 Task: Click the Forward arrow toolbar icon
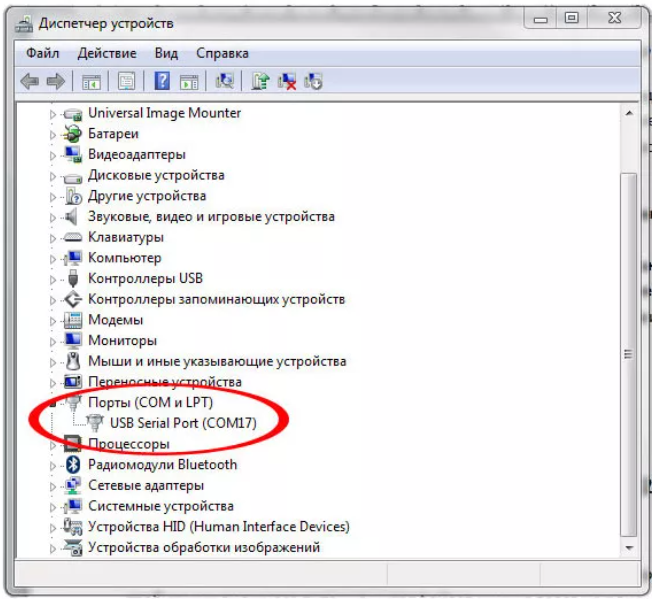pyautogui.click(x=56, y=81)
